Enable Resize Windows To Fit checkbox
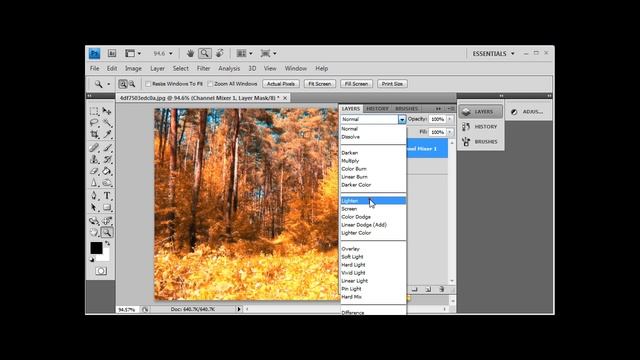The width and height of the screenshot is (640, 360). click(x=148, y=84)
